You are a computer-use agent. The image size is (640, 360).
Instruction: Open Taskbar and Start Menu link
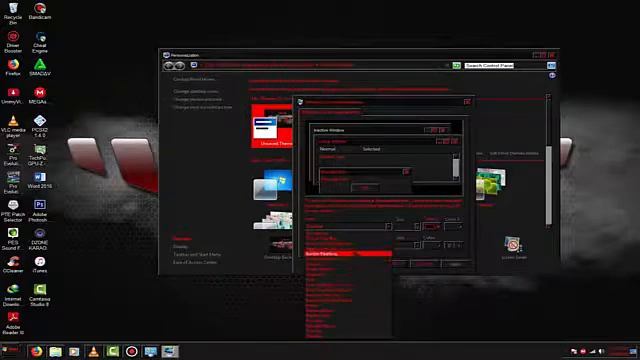point(197,254)
